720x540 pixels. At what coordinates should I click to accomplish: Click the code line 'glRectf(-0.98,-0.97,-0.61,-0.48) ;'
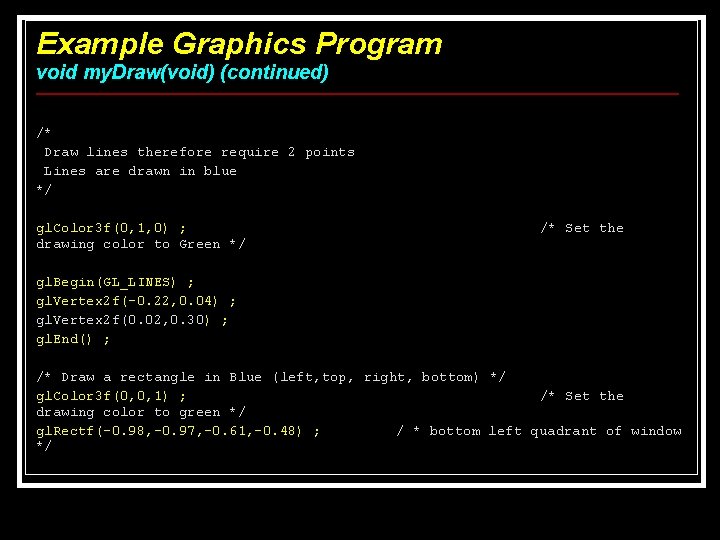point(178,431)
